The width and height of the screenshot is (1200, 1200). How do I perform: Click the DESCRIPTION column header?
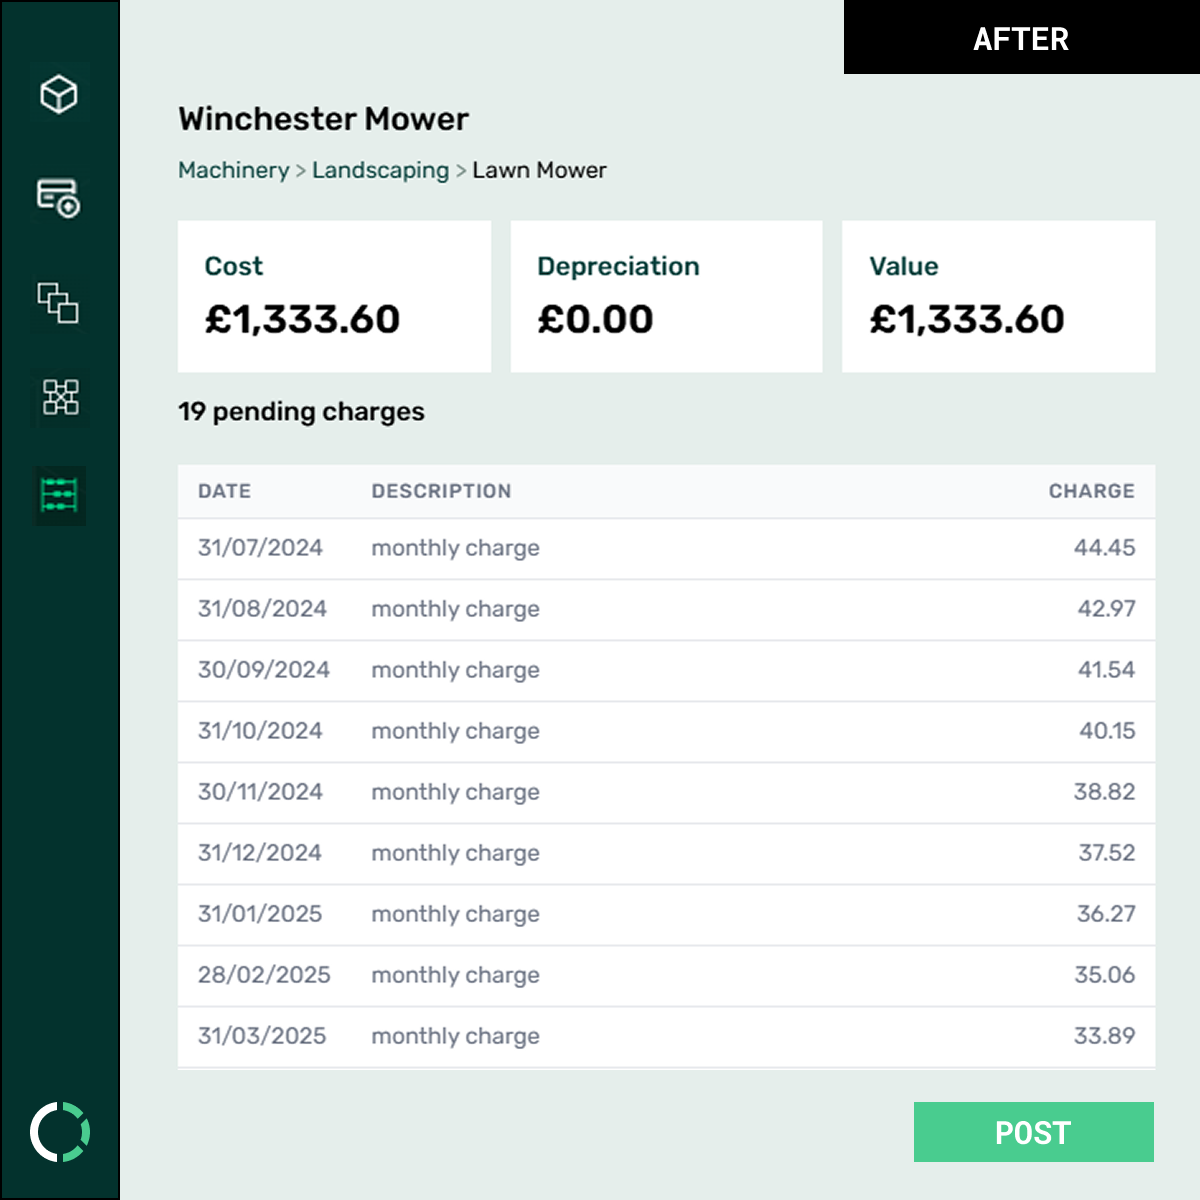point(441,491)
